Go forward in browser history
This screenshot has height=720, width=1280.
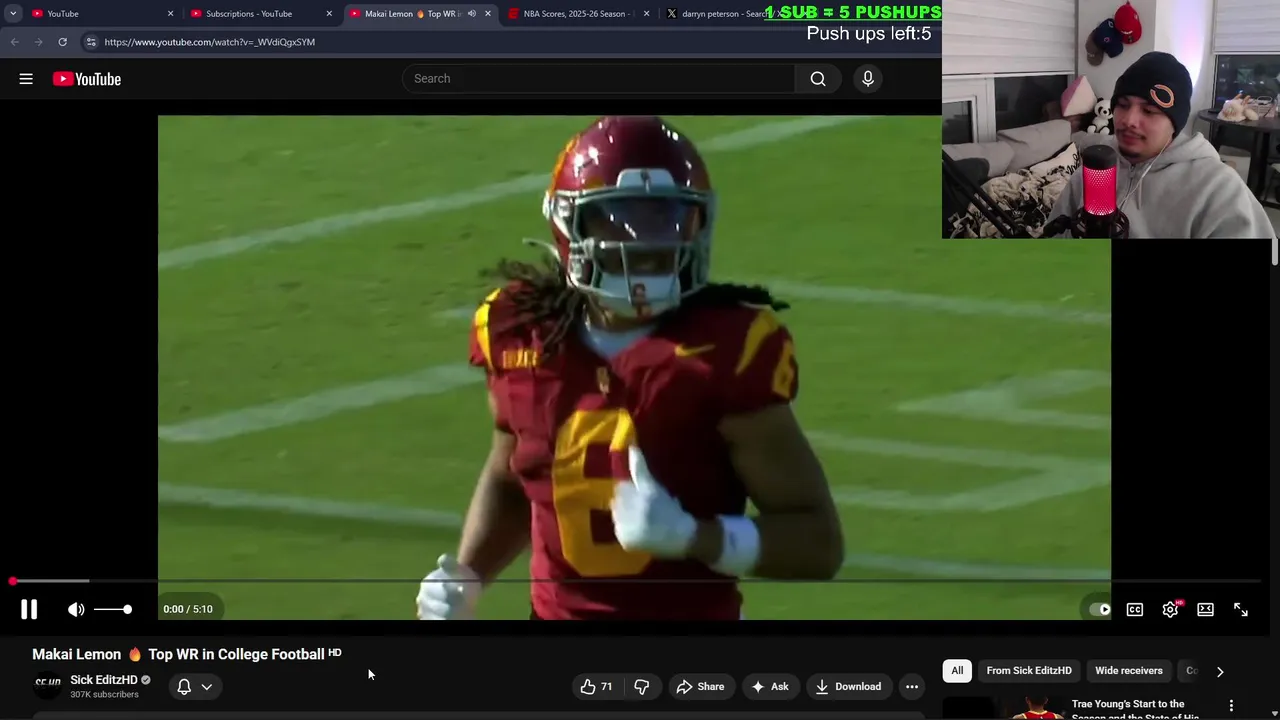(38, 42)
